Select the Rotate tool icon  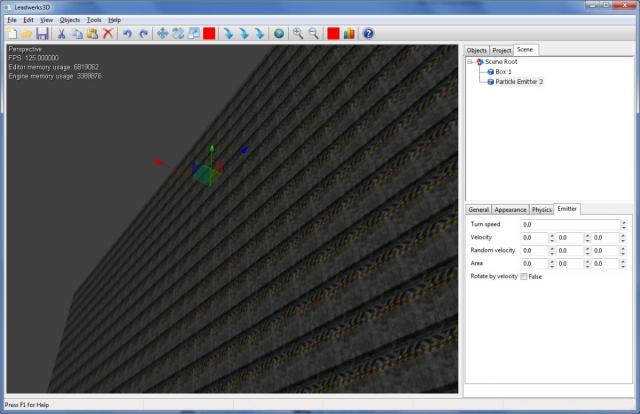click(x=178, y=33)
